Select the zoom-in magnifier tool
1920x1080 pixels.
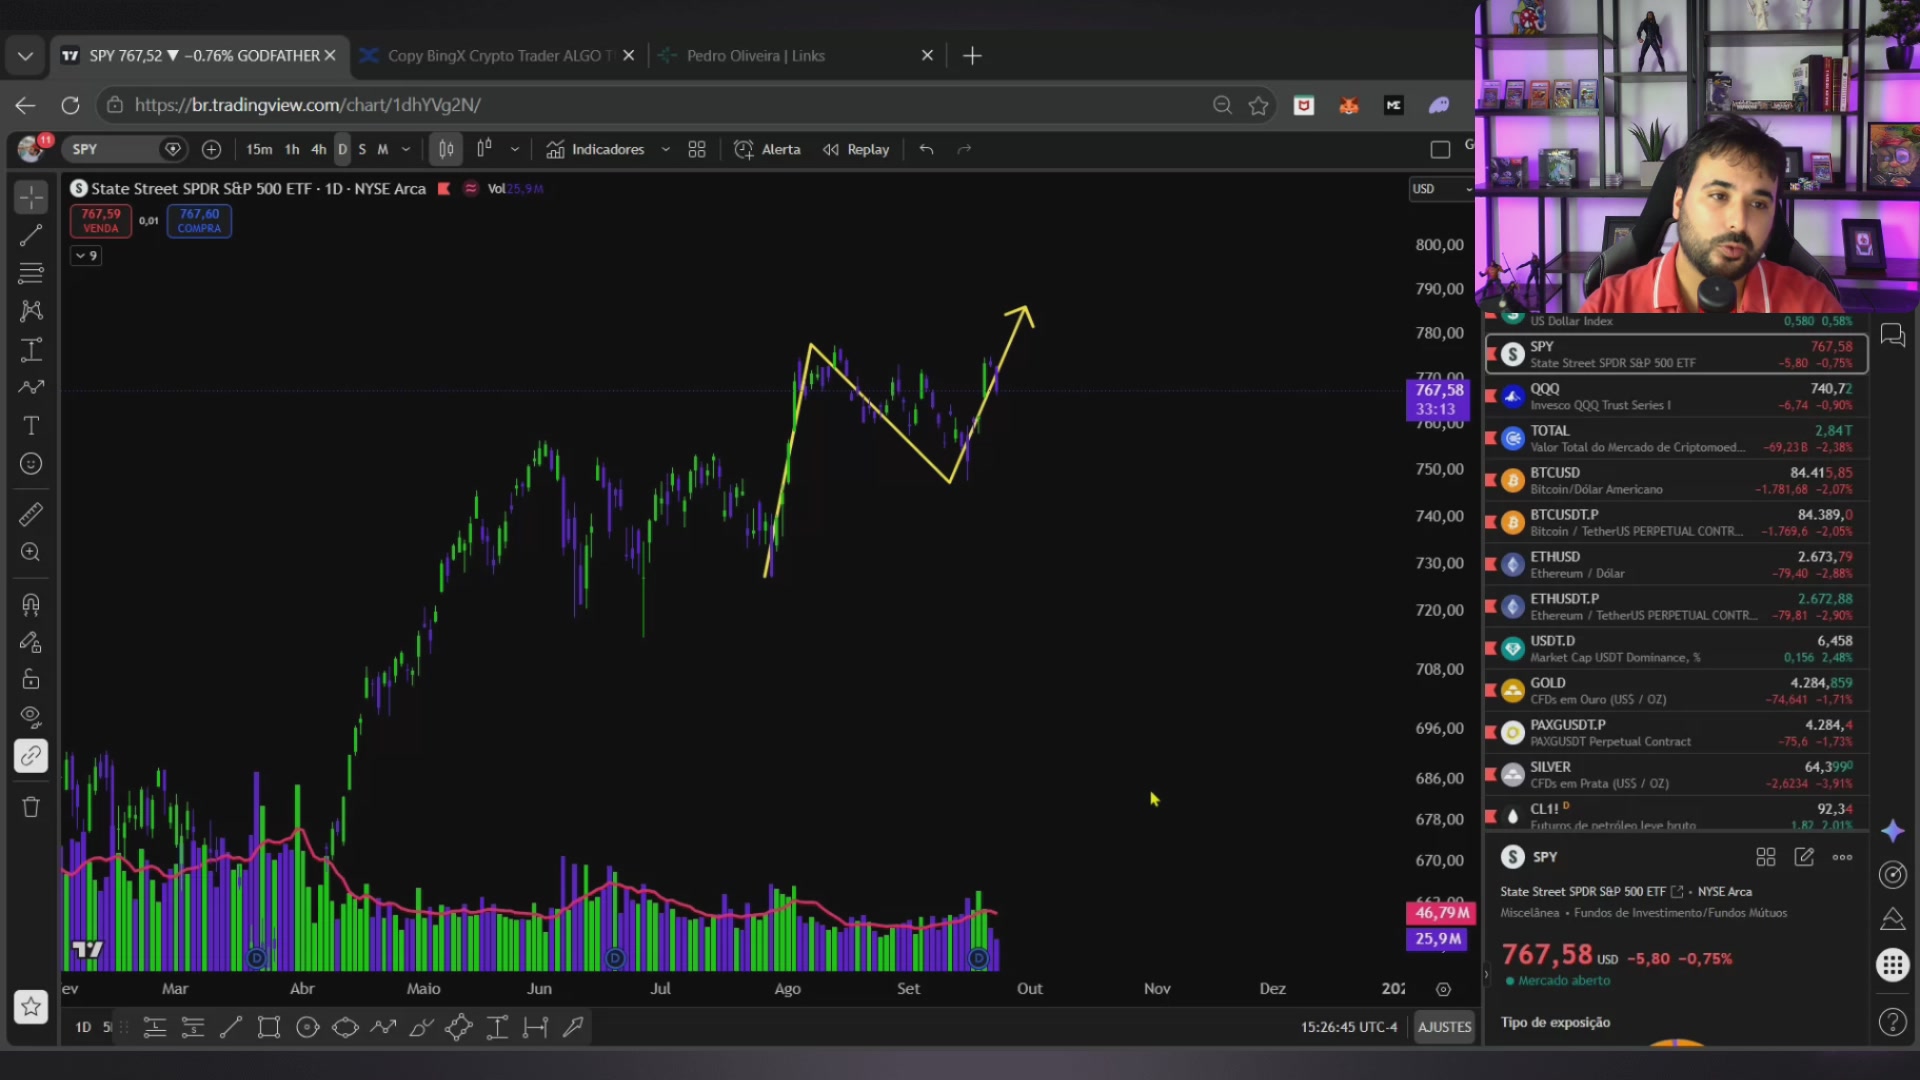(31, 552)
